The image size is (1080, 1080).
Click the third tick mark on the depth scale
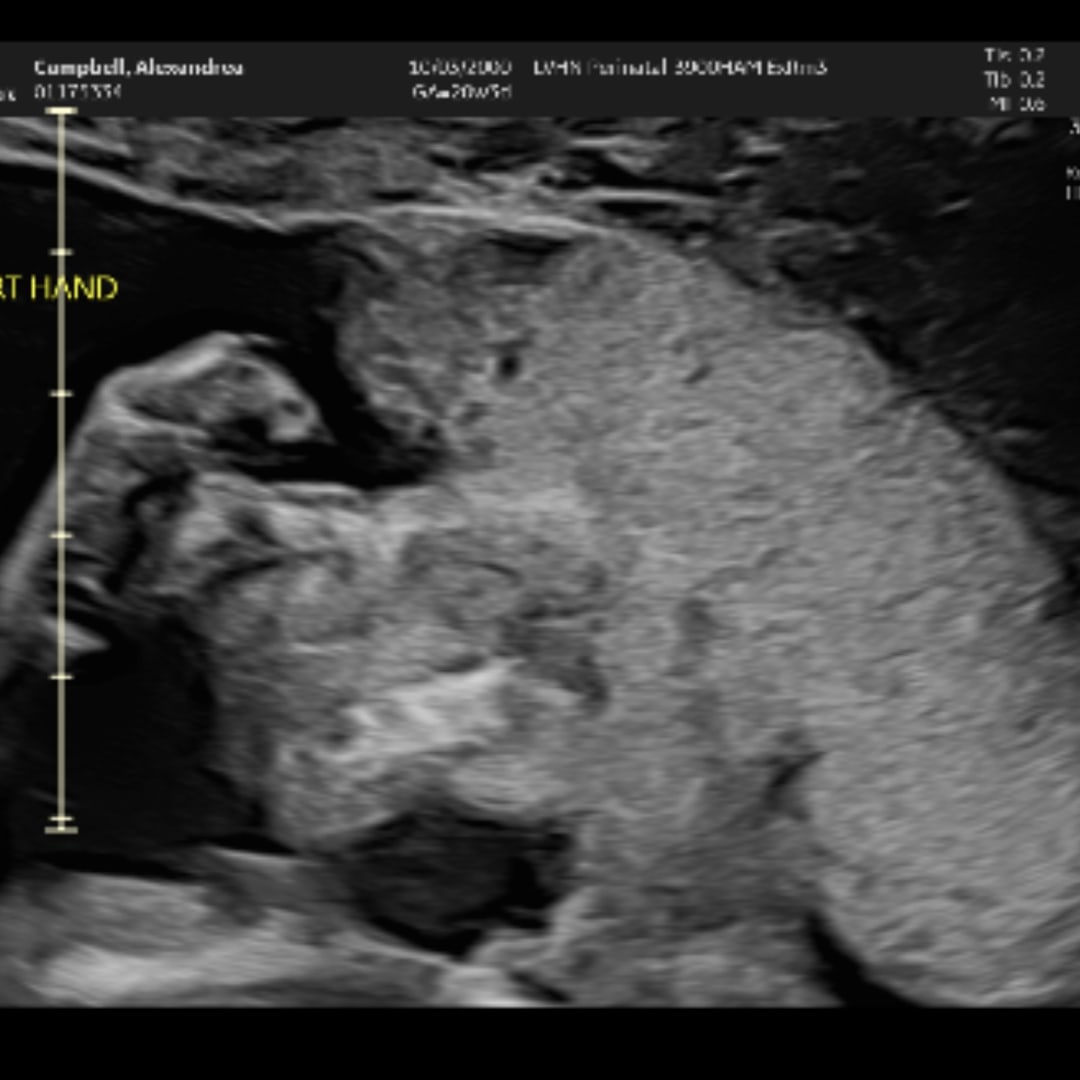[61, 535]
